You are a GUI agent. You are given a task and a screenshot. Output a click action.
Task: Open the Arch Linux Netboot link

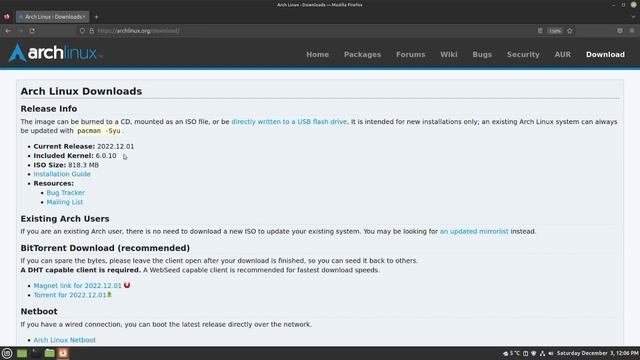64,340
